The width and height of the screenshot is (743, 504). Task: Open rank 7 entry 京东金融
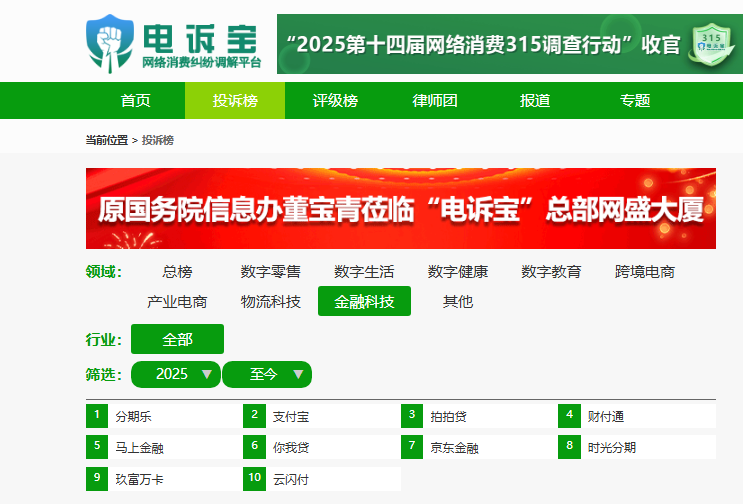(479, 447)
